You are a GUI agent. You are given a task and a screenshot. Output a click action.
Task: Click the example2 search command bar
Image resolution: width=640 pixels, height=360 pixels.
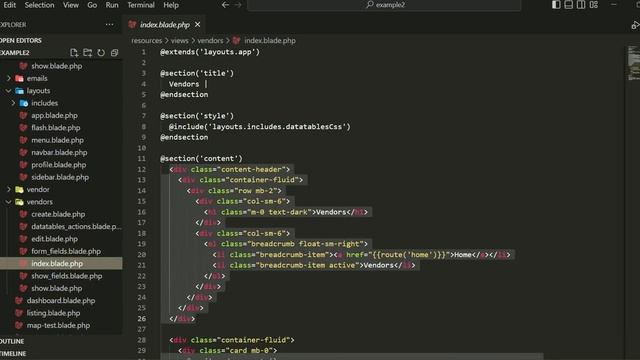click(384, 5)
